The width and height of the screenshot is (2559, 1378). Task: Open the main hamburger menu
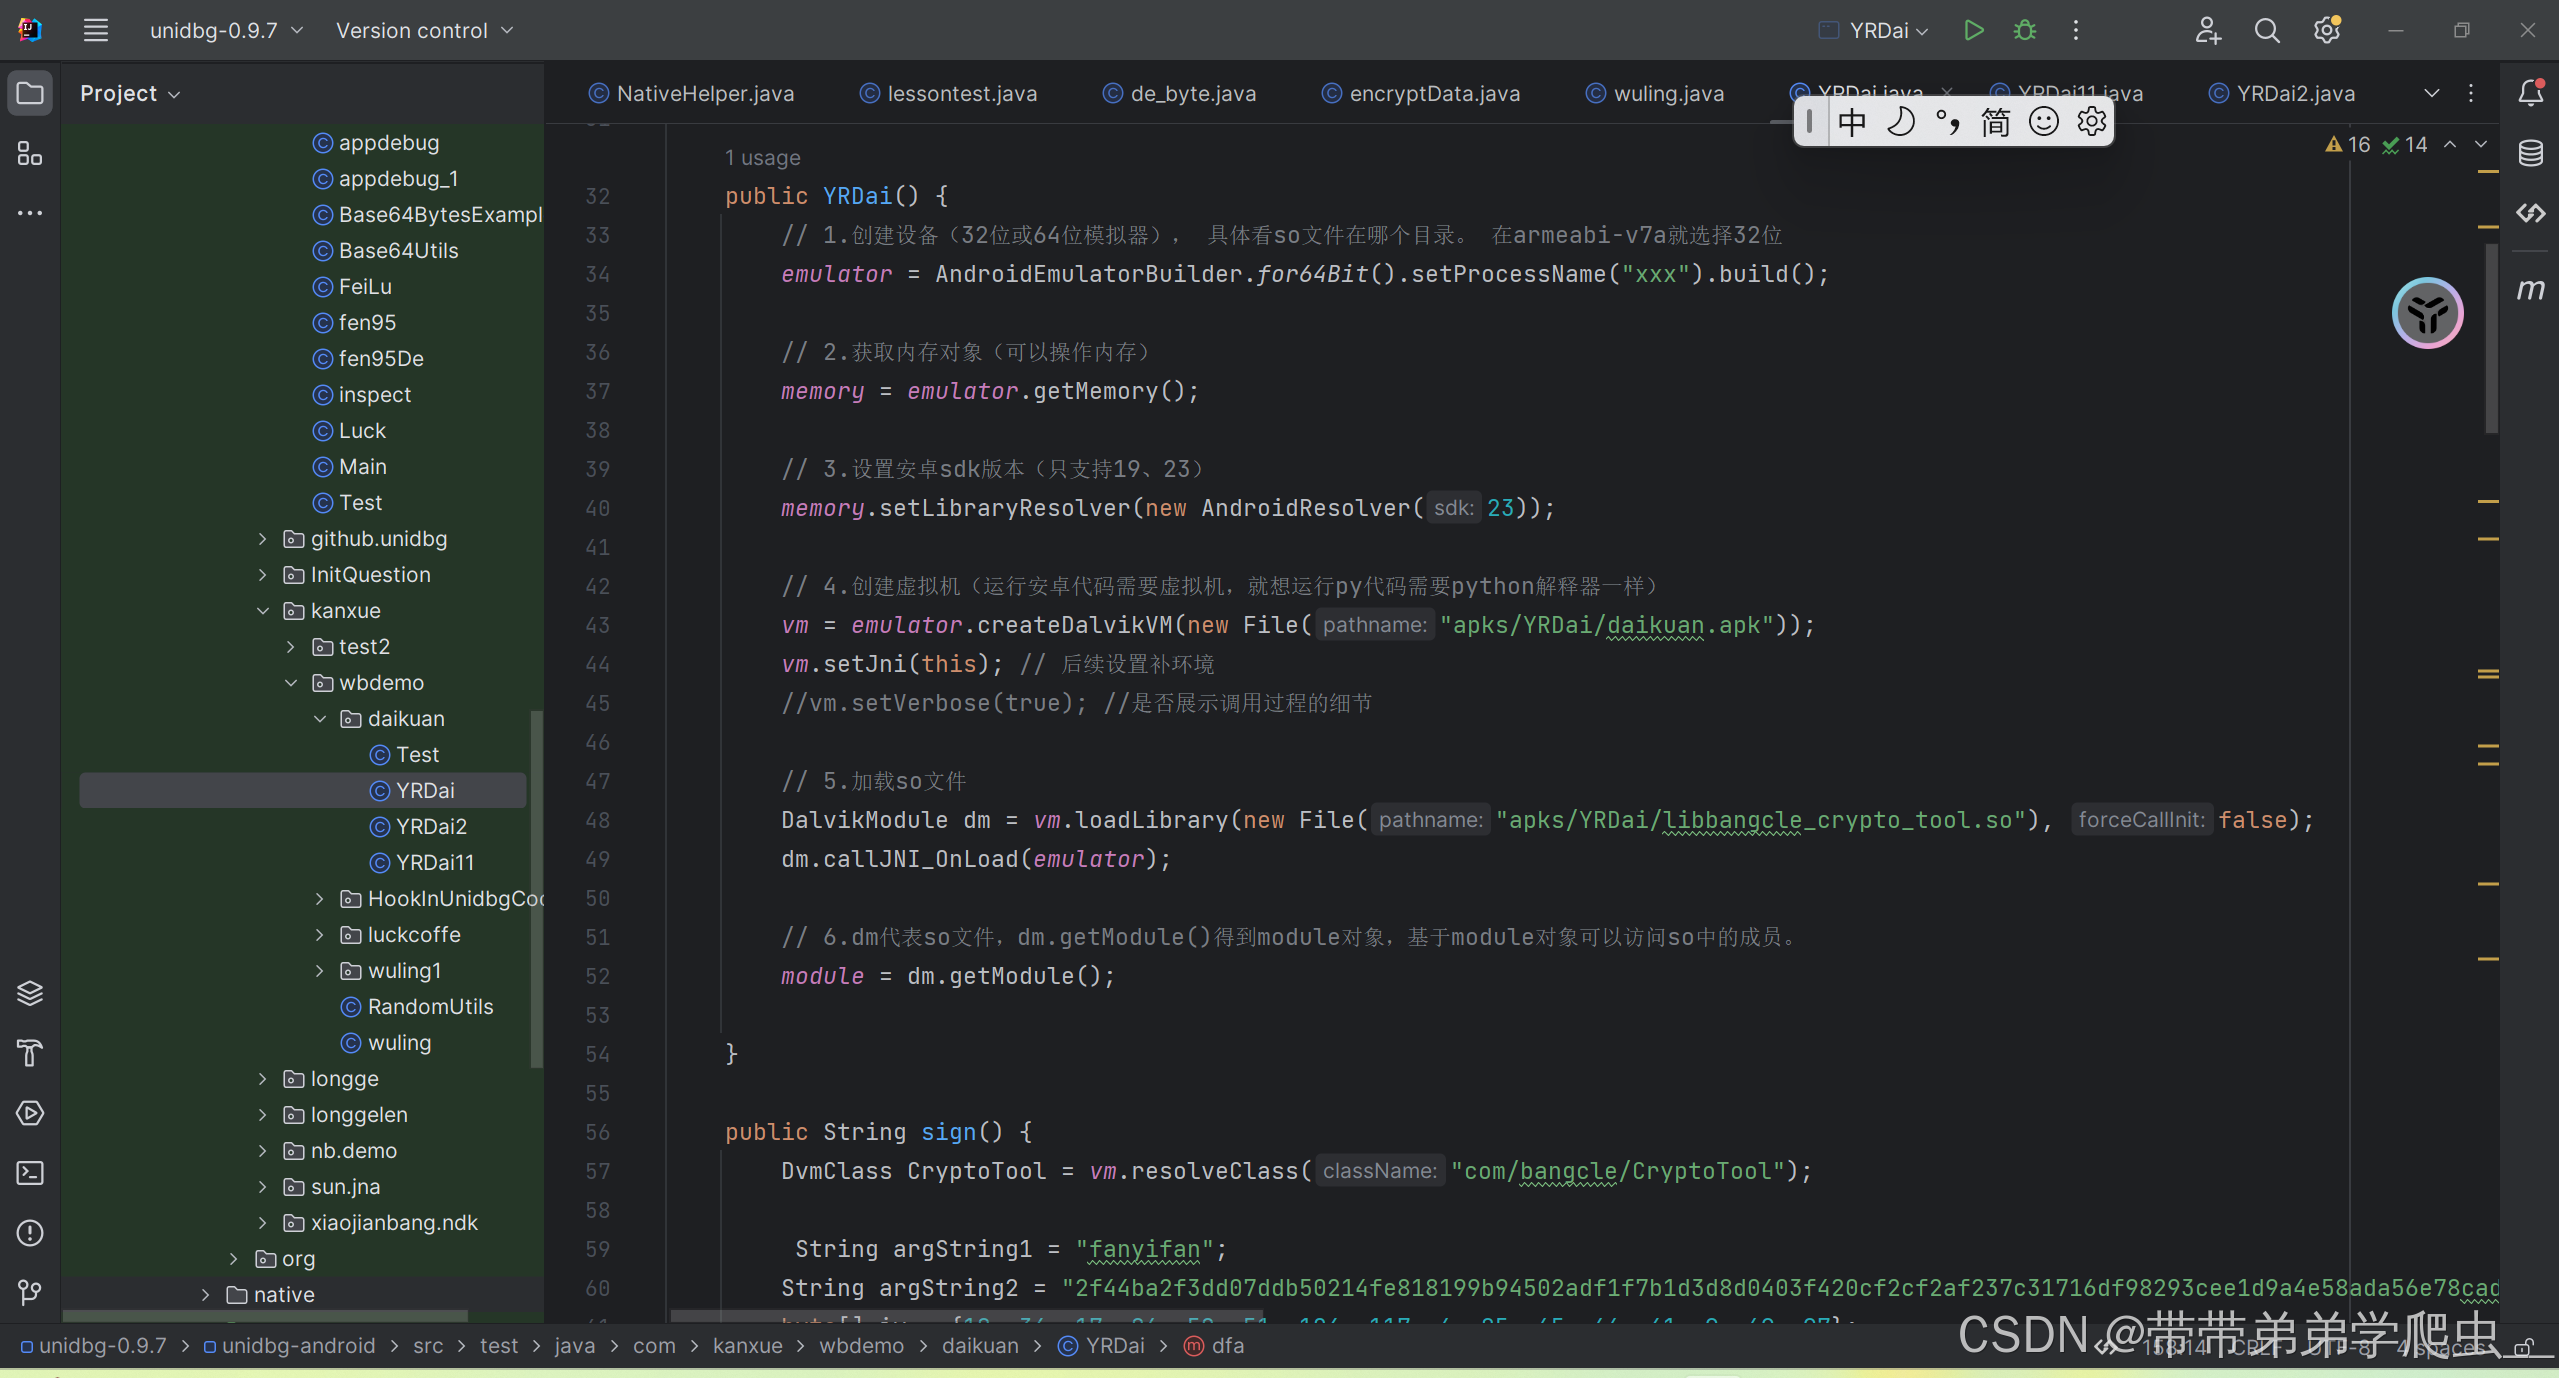coord(95,30)
